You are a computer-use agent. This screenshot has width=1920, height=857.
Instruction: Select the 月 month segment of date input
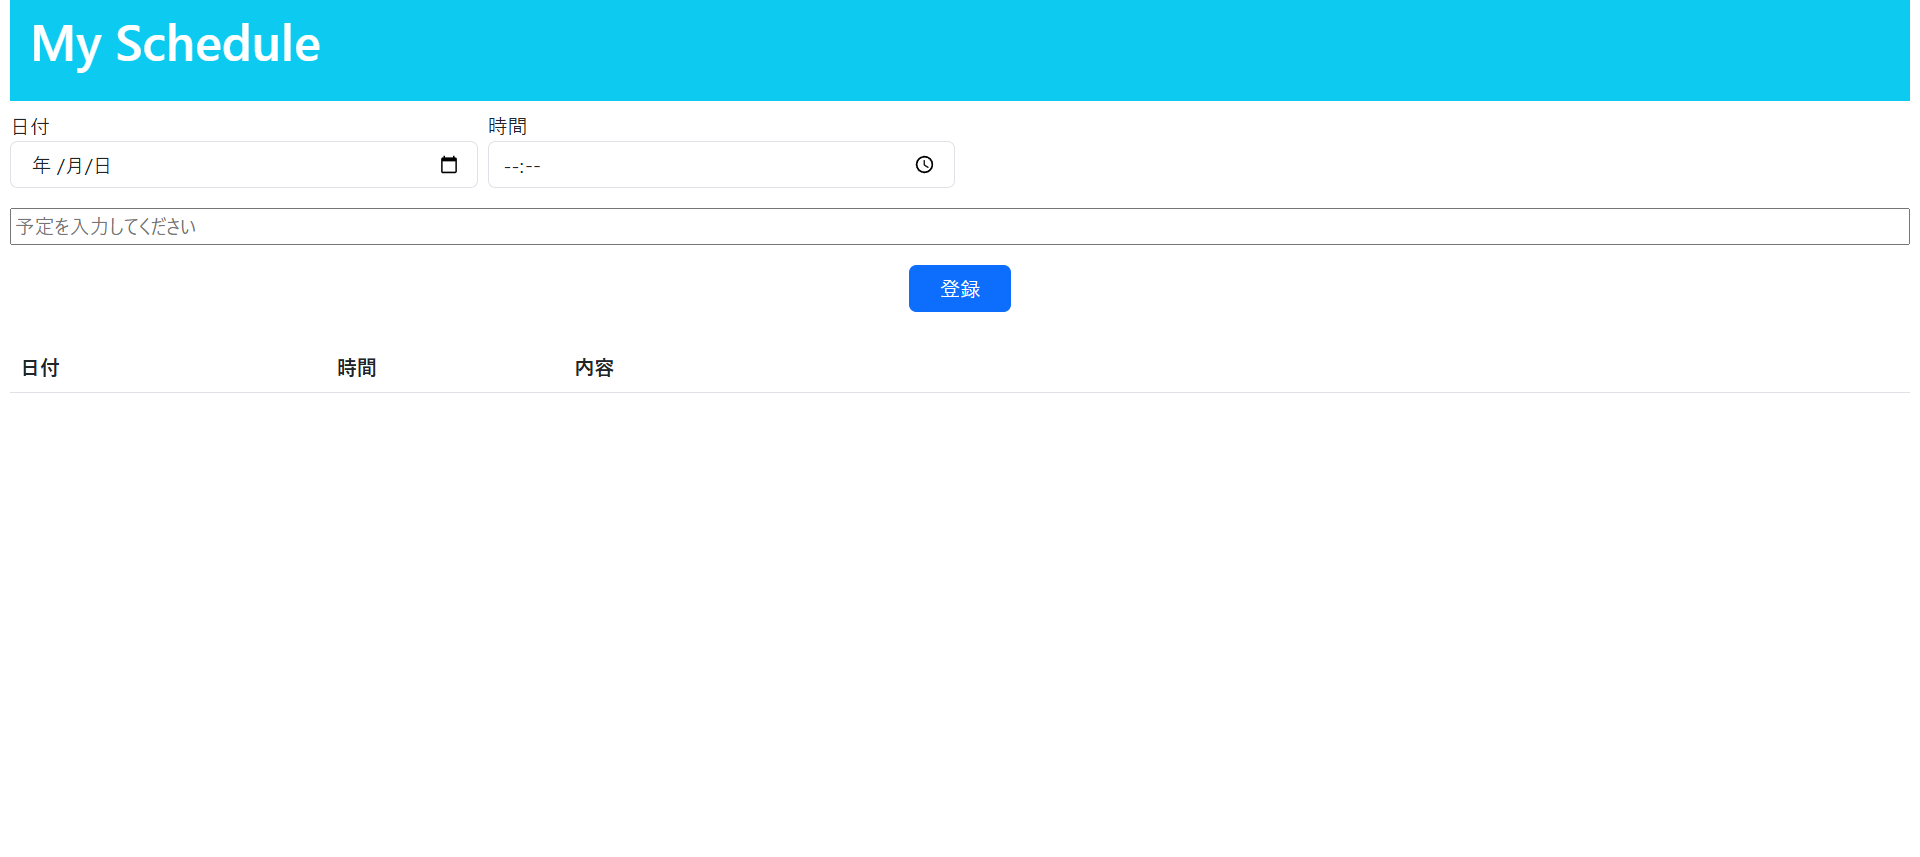(x=74, y=166)
